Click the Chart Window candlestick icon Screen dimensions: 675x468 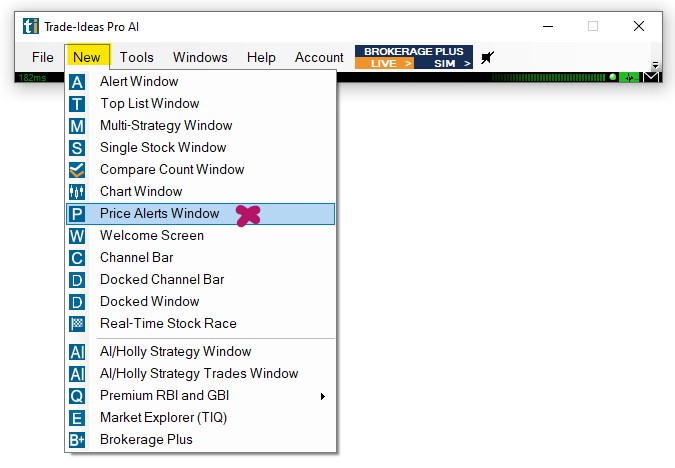pyautogui.click(x=77, y=192)
